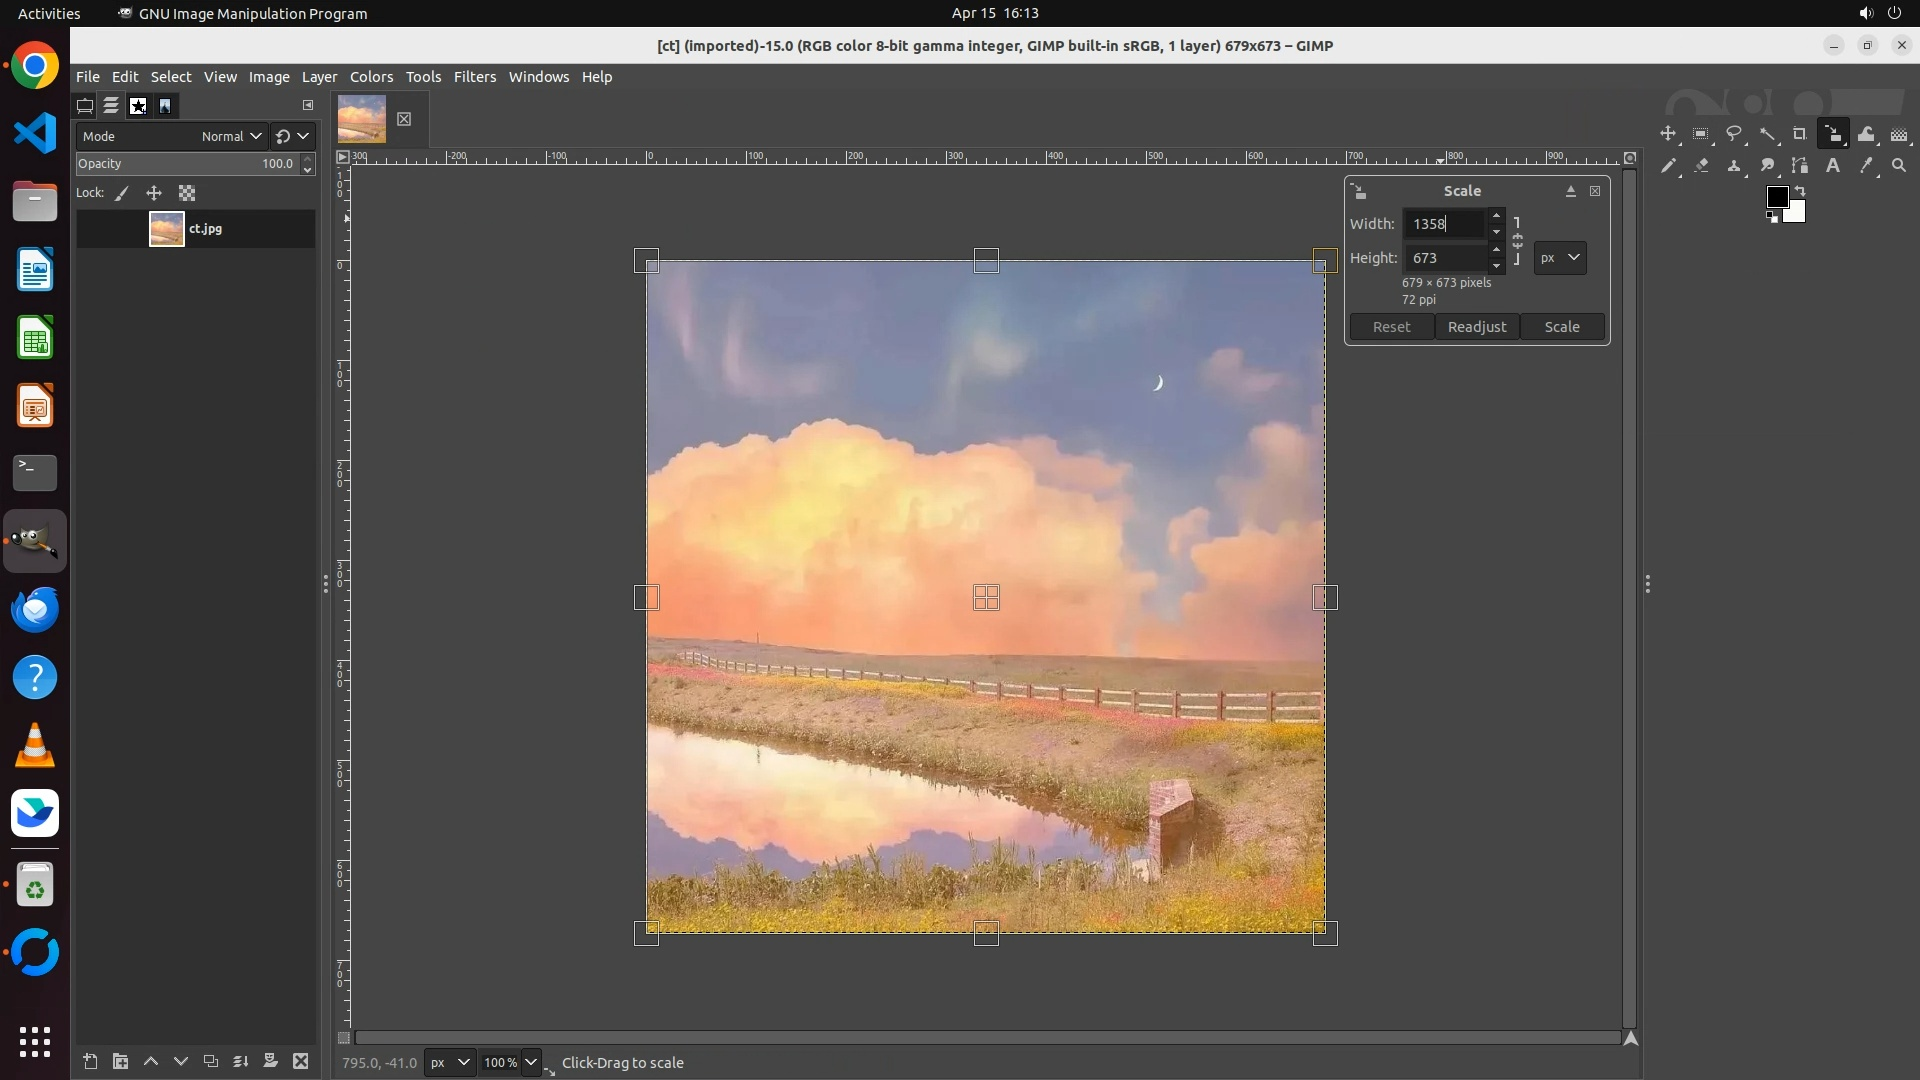Select the Text tool

[1833, 166]
